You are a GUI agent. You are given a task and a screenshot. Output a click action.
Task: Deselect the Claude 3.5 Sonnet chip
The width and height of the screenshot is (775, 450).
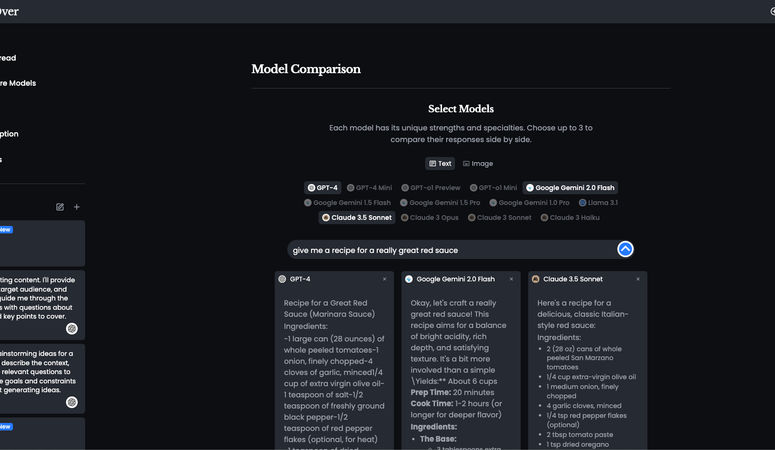coord(357,218)
